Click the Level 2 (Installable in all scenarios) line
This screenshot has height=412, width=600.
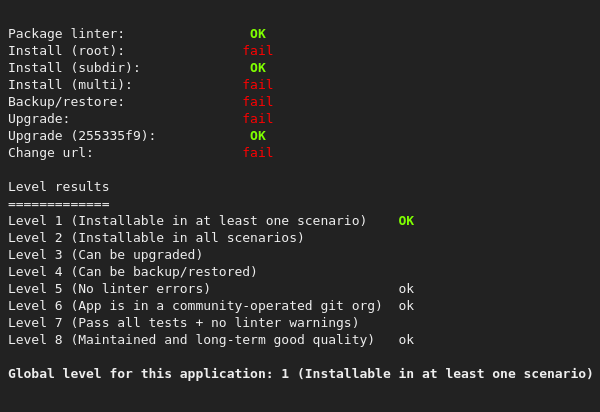click(156, 238)
